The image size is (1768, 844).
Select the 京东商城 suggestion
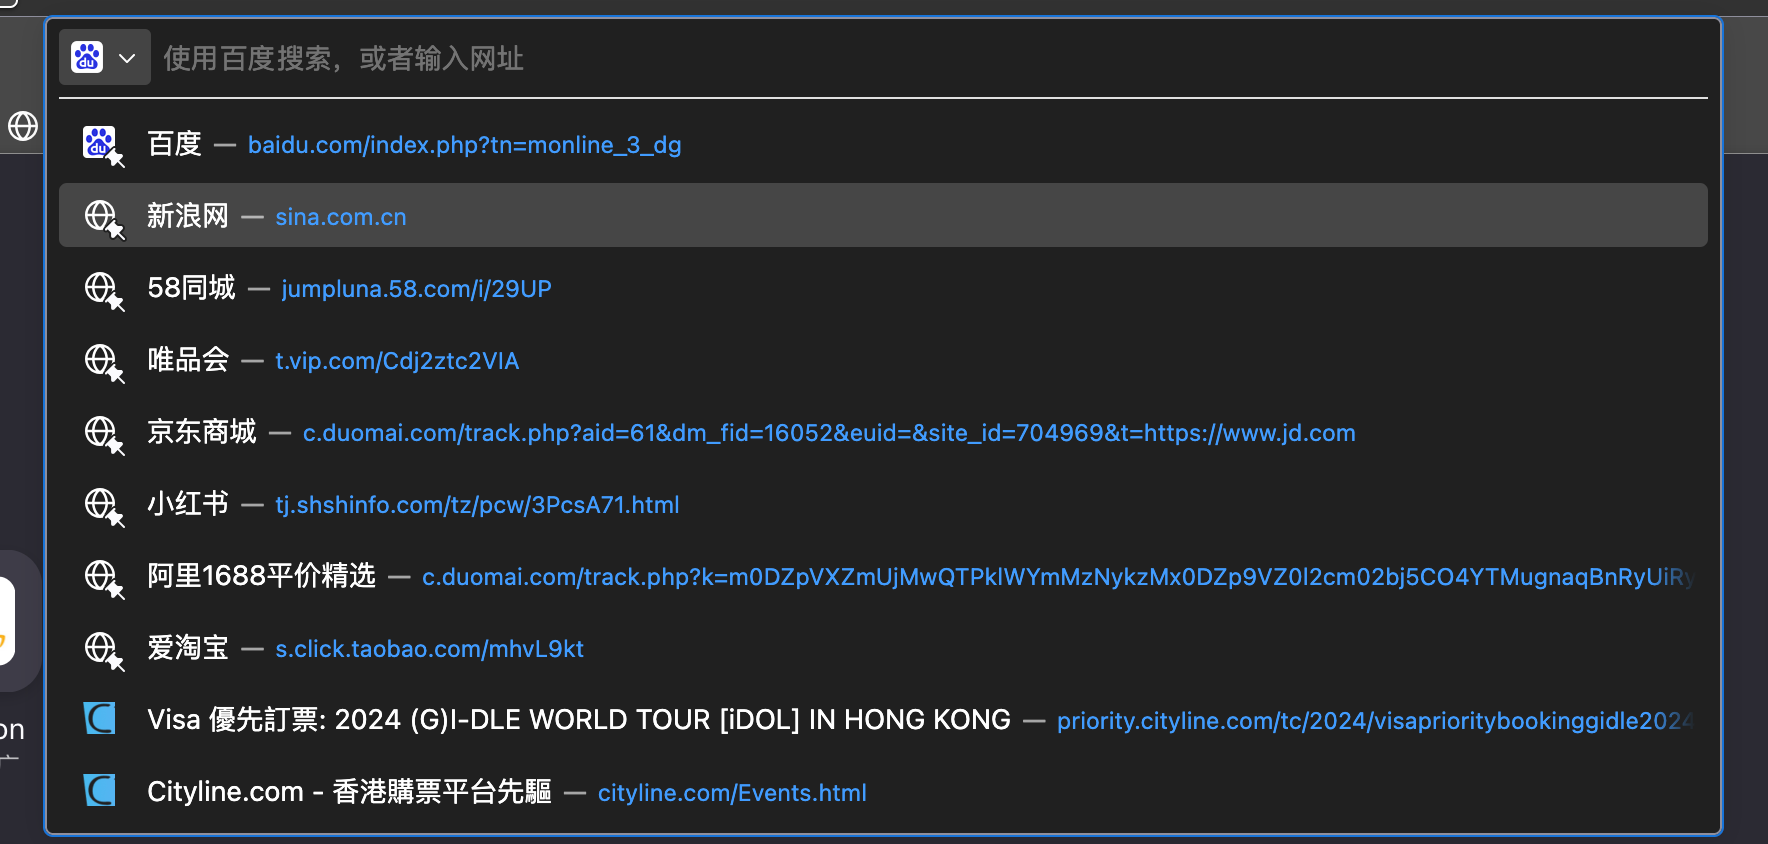click(x=883, y=432)
